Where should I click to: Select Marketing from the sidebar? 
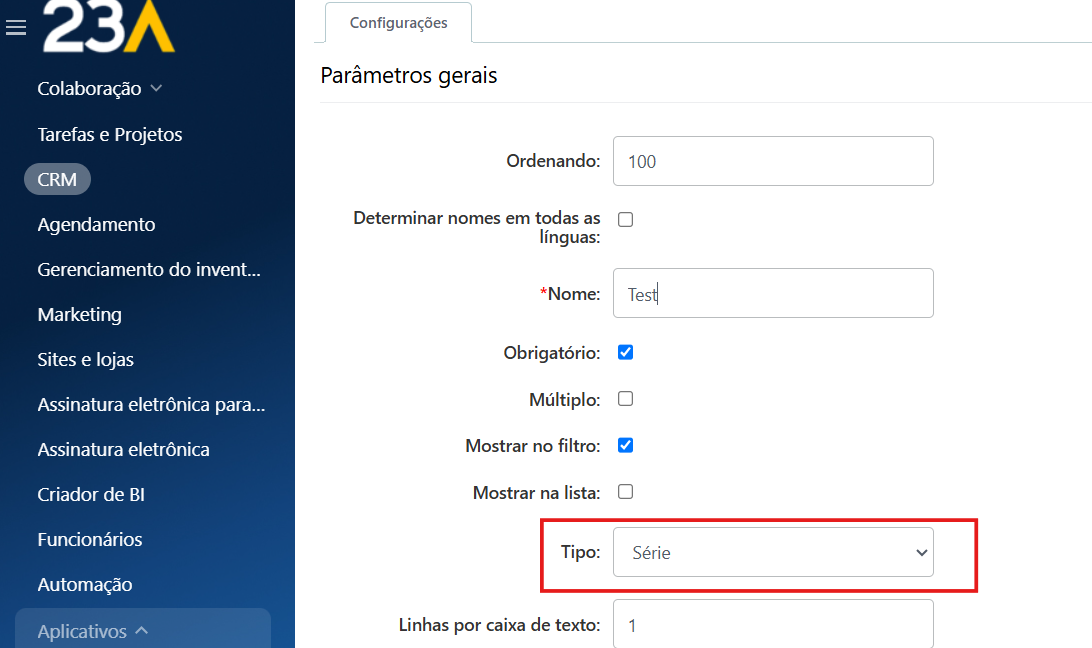coord(79,314)
